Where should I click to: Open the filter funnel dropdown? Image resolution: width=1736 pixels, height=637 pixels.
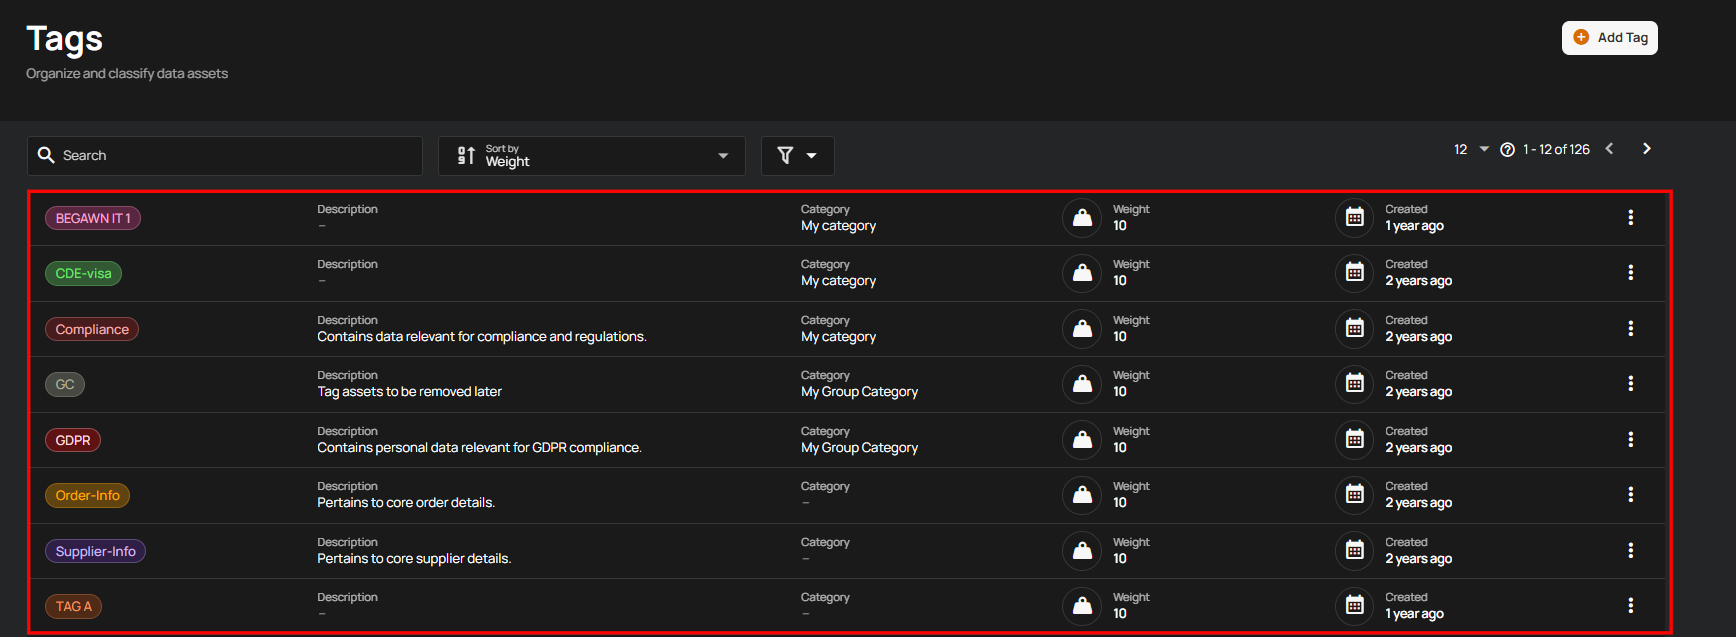point(797,156)
